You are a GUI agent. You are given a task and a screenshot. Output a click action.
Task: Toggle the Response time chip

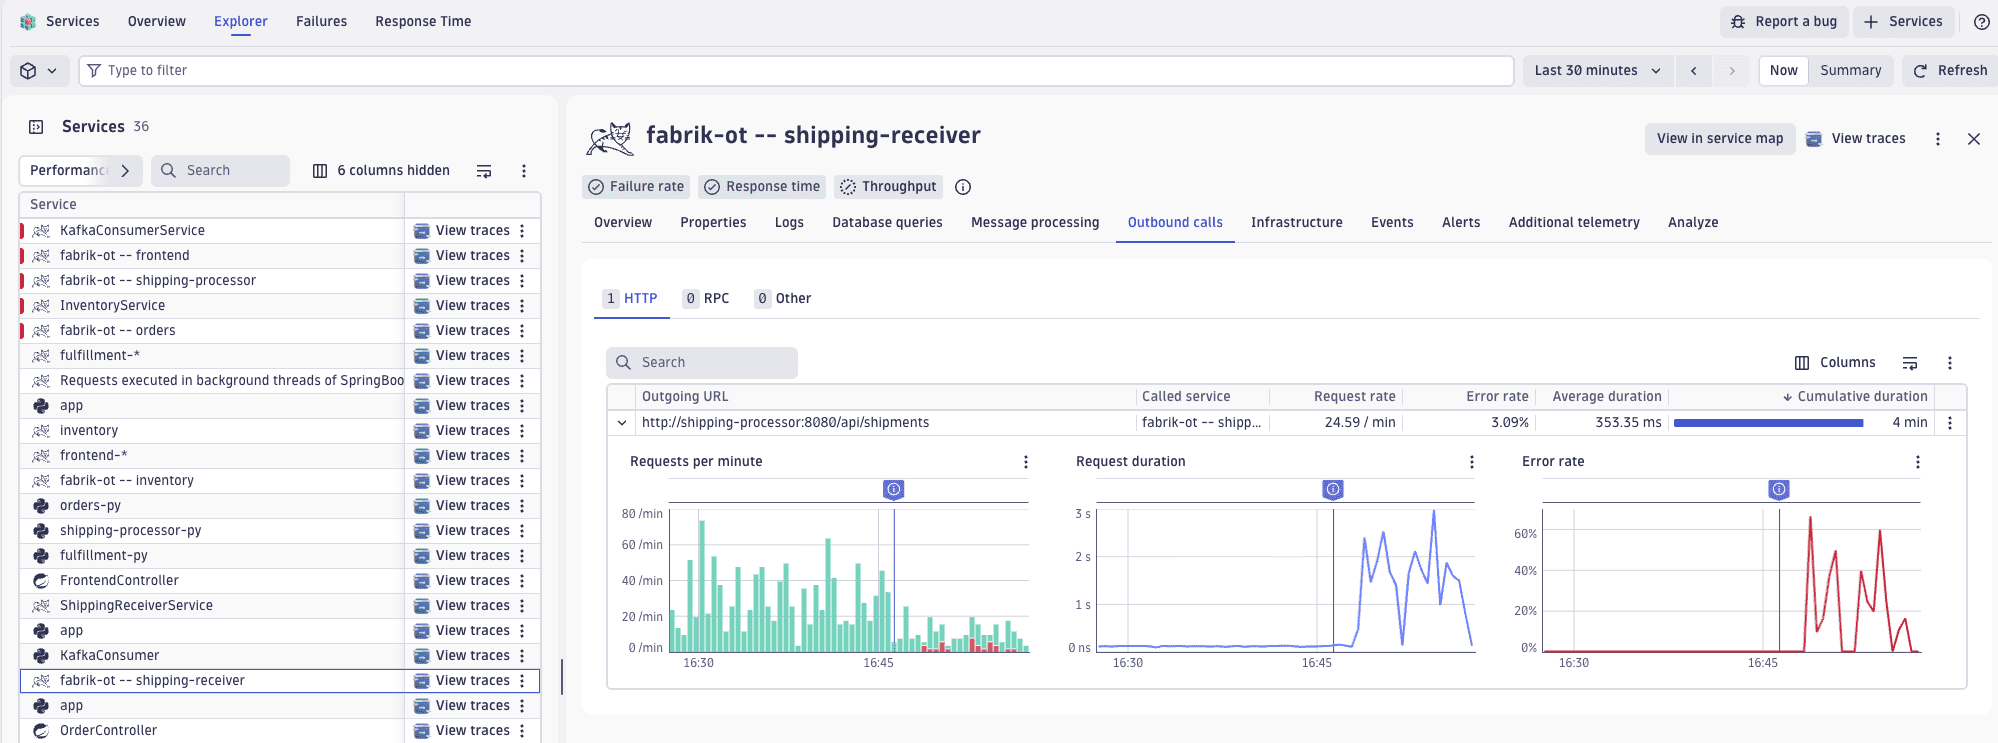point(762,187)
